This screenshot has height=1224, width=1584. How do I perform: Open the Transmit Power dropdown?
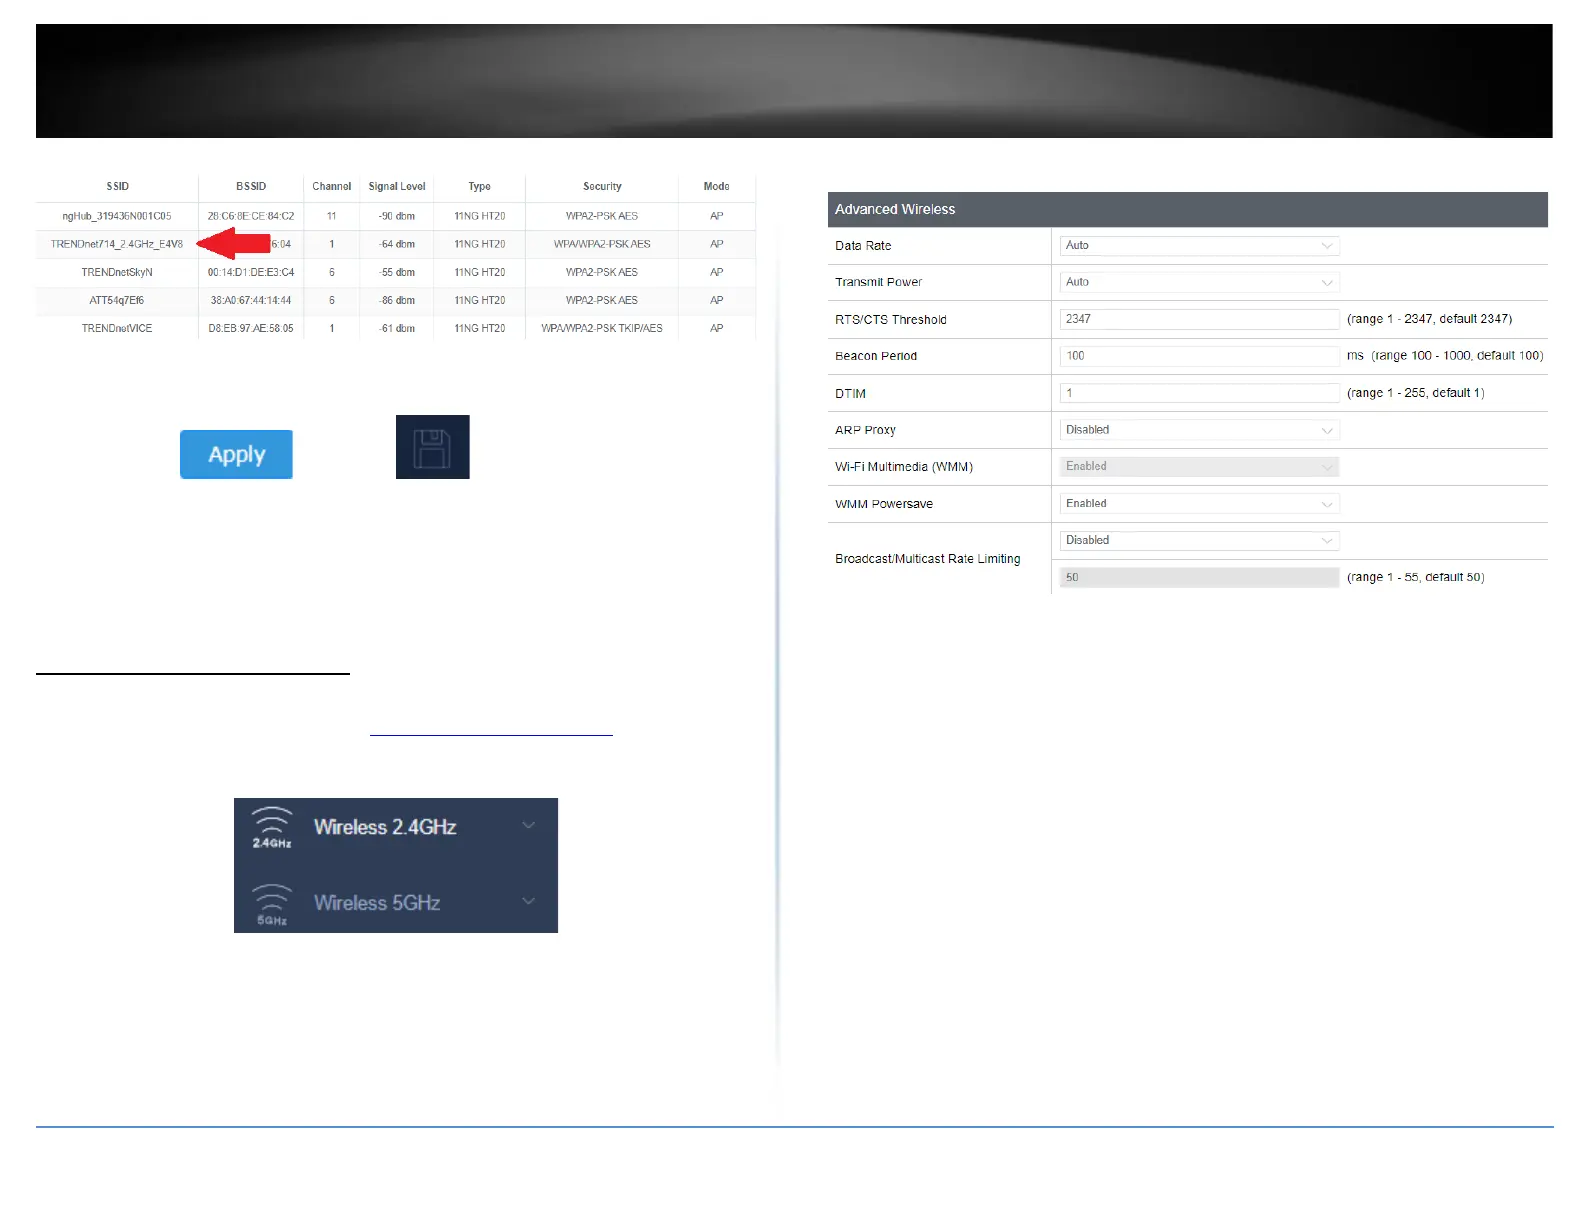click(x=1199, y=282)
